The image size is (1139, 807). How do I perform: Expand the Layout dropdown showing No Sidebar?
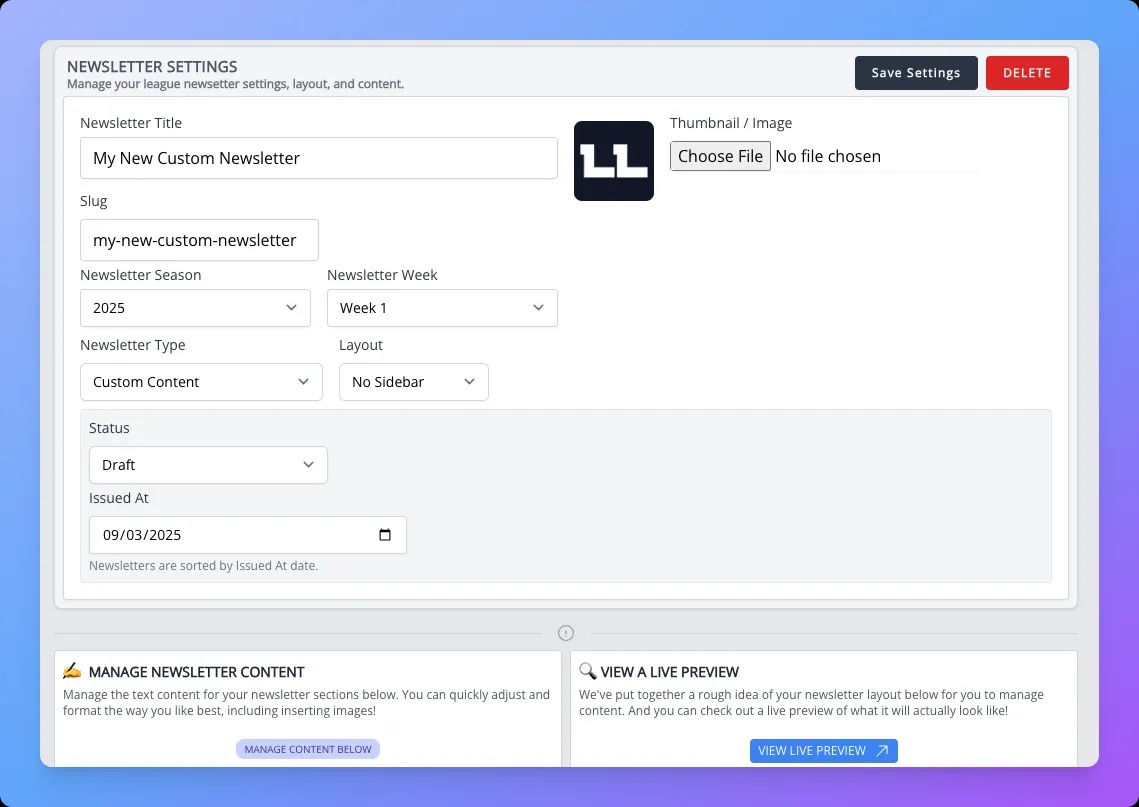point(413,382)
